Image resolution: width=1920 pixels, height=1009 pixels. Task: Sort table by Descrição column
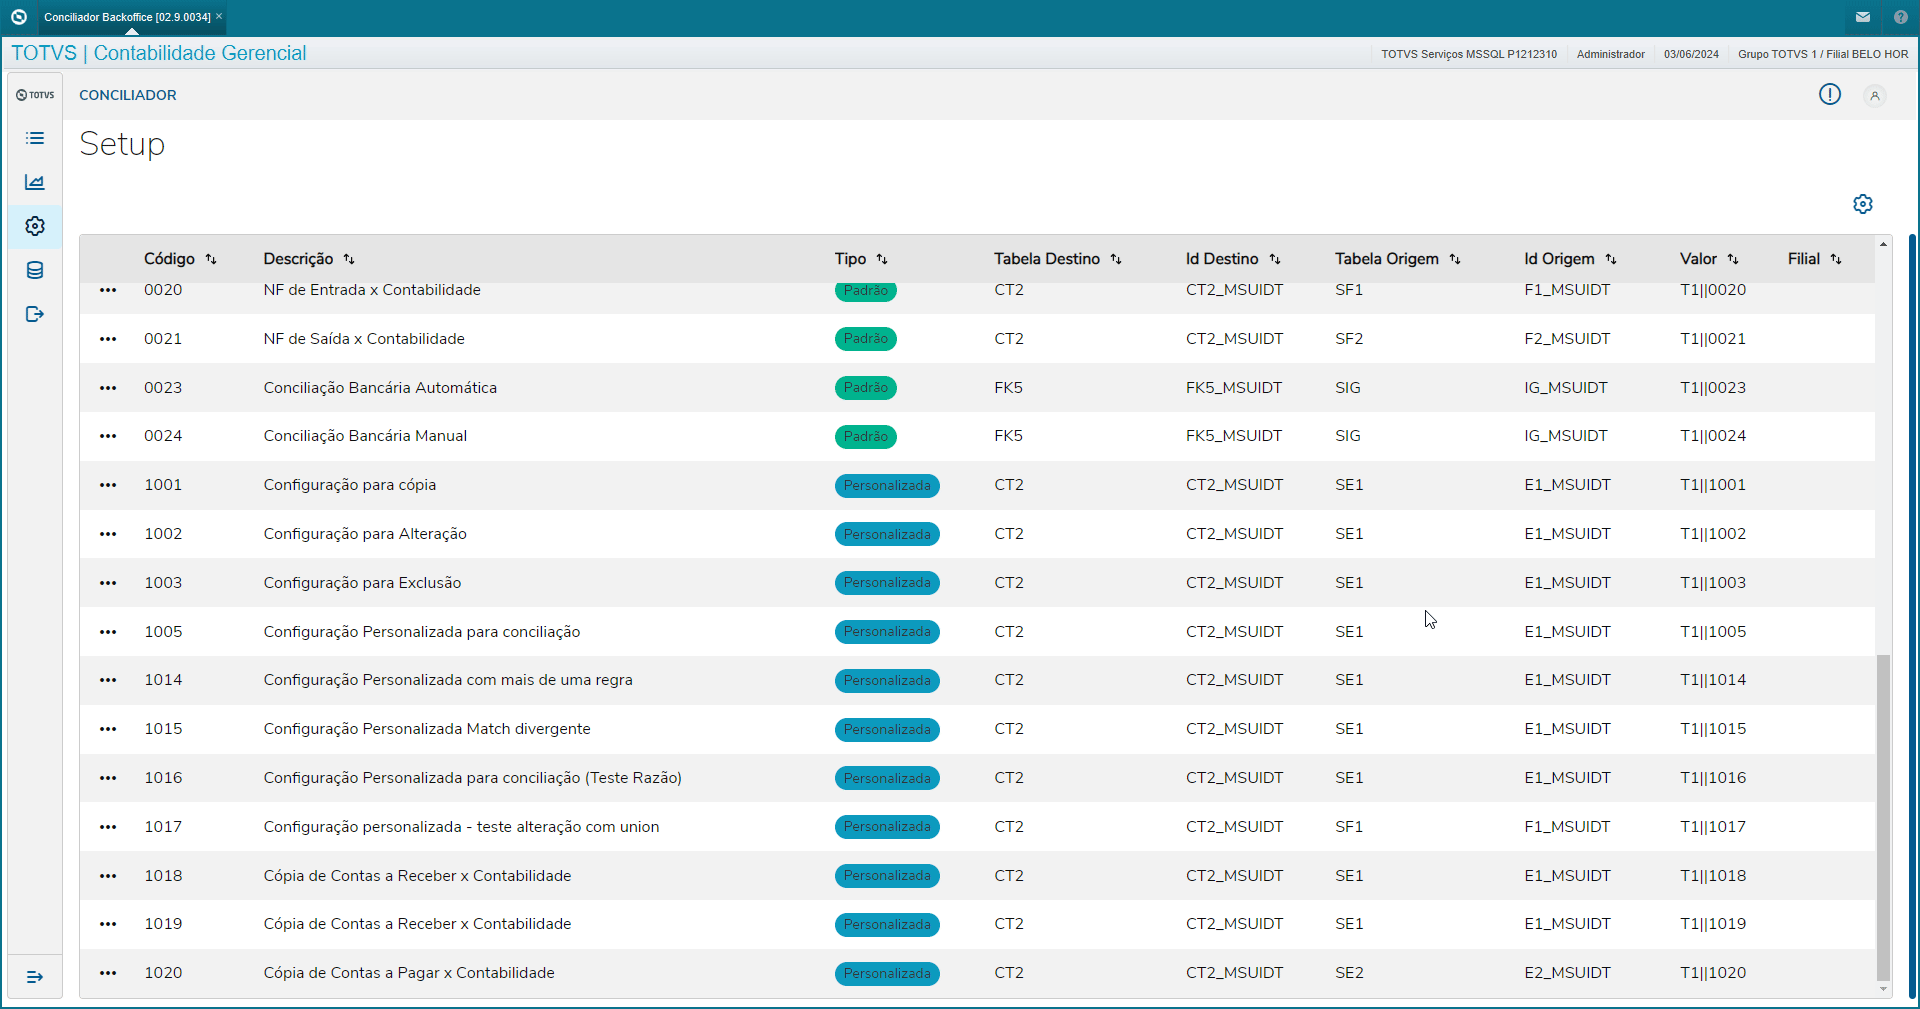(349, 259)
